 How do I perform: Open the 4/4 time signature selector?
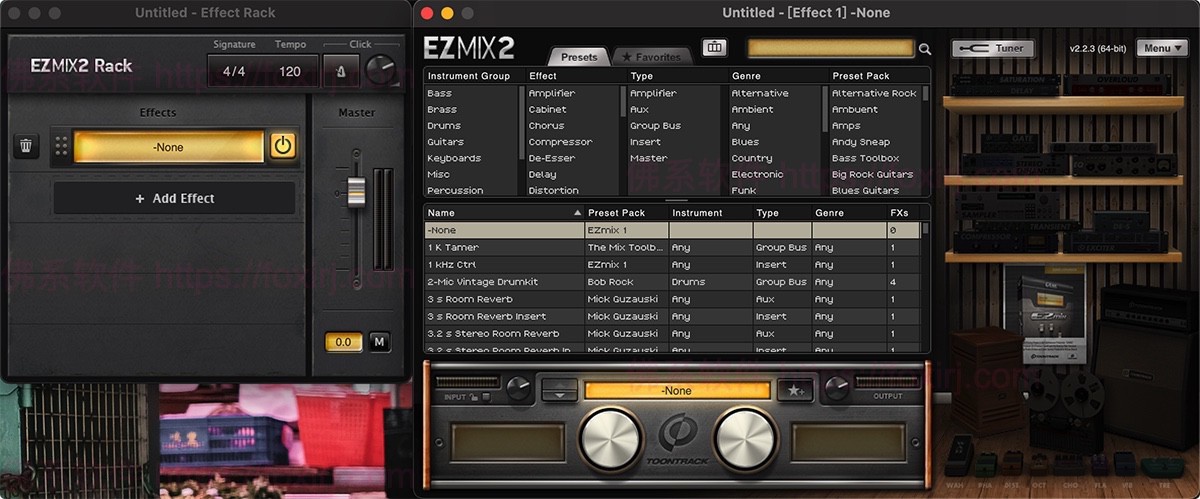click(234, 72)
